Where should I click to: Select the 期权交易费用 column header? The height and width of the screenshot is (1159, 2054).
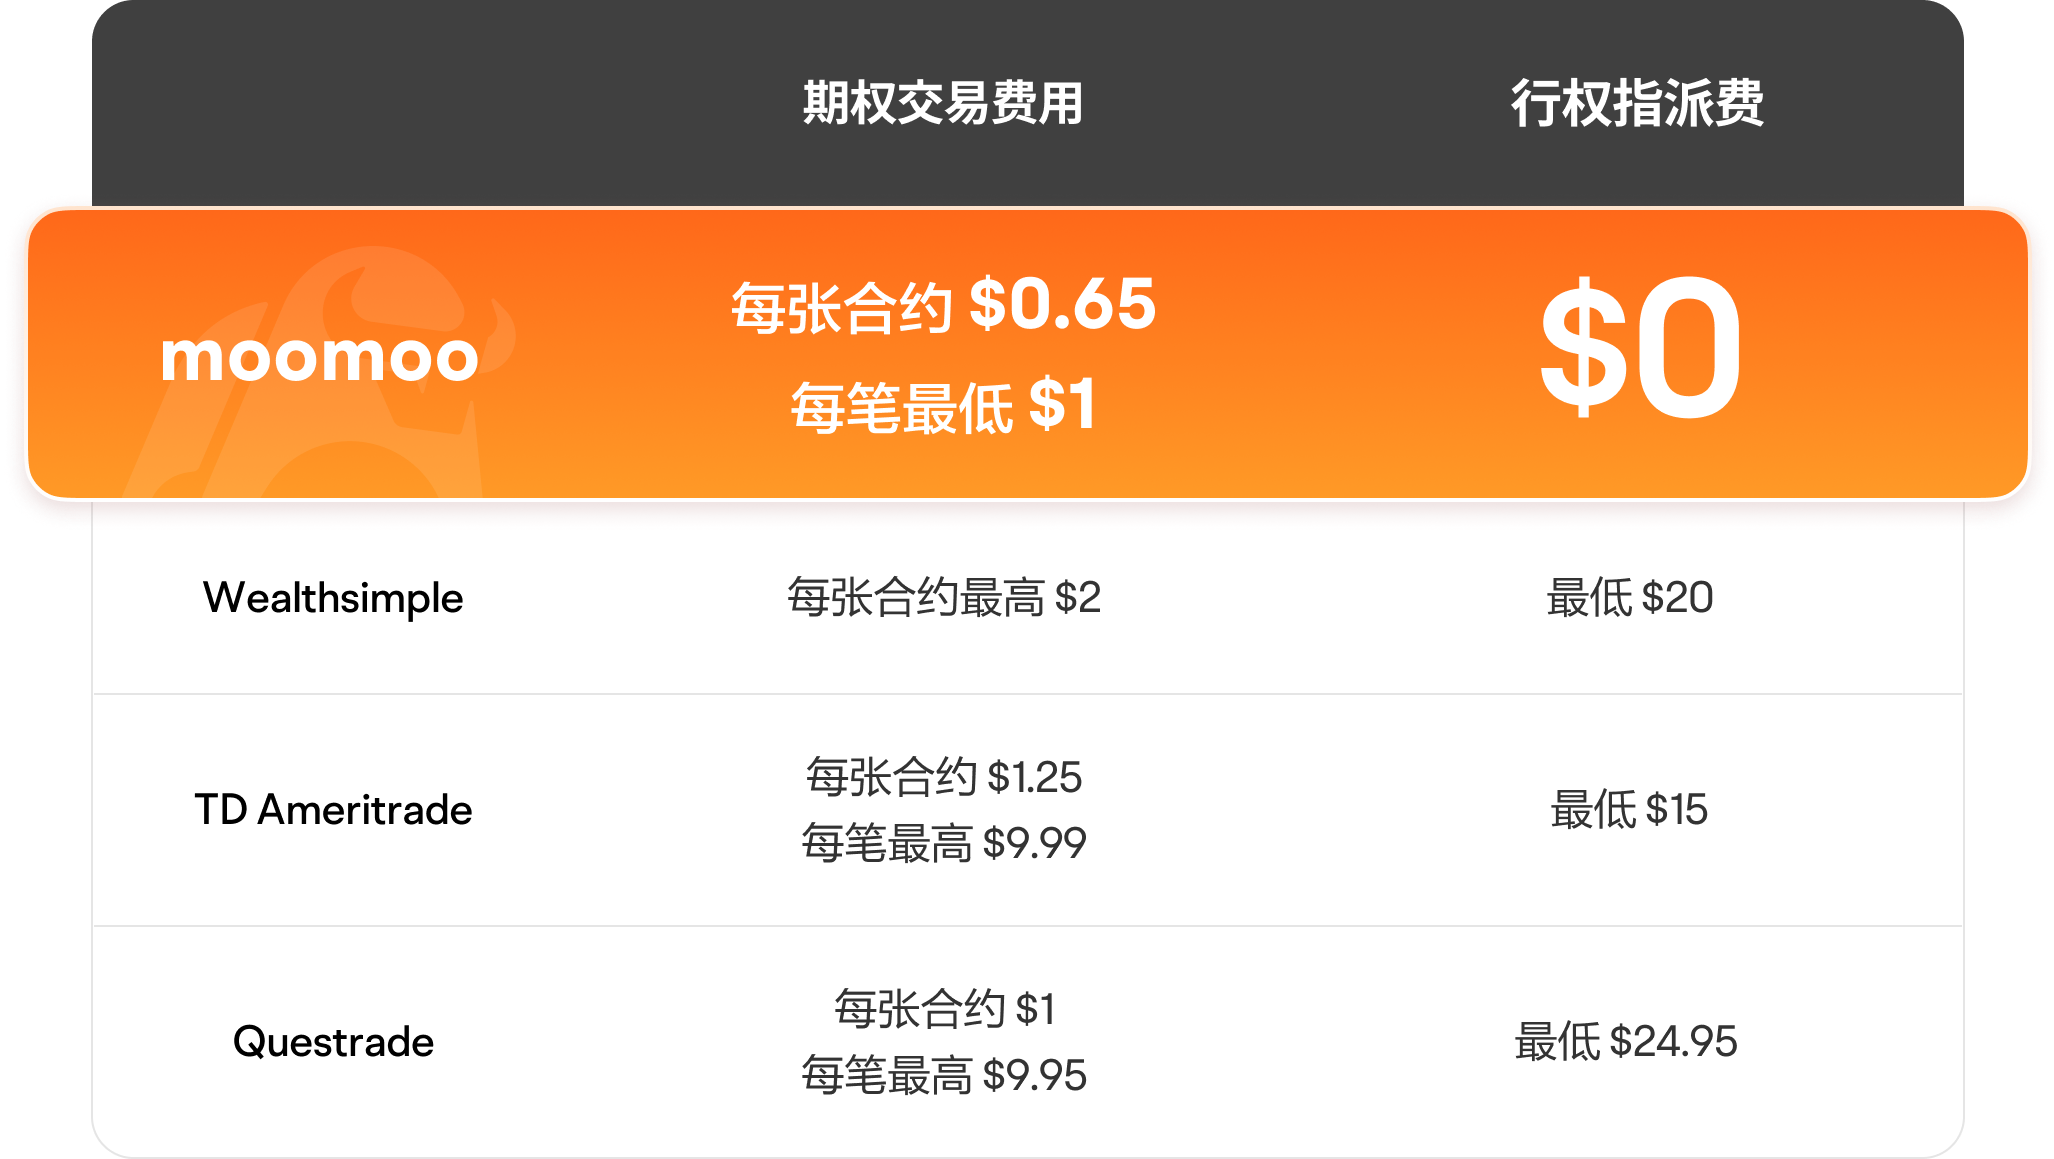pos(943,103)
